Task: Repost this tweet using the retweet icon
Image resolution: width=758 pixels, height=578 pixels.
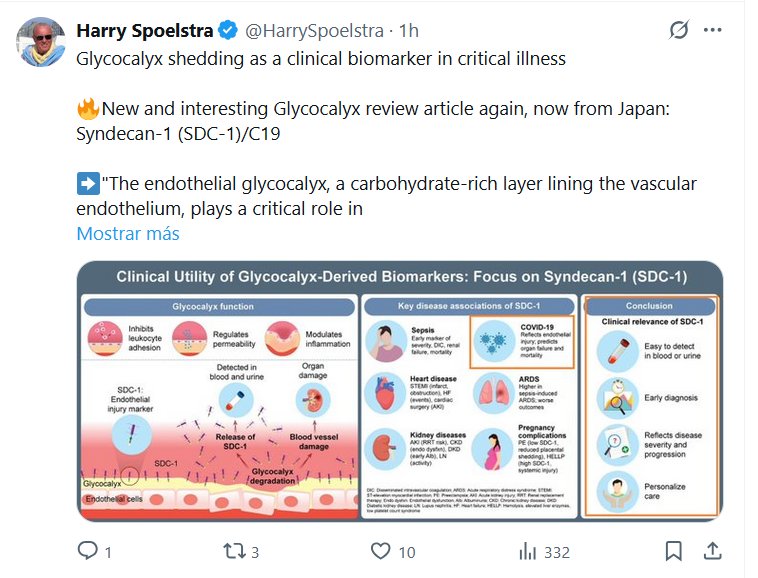Action: click(x=233, y=551)
